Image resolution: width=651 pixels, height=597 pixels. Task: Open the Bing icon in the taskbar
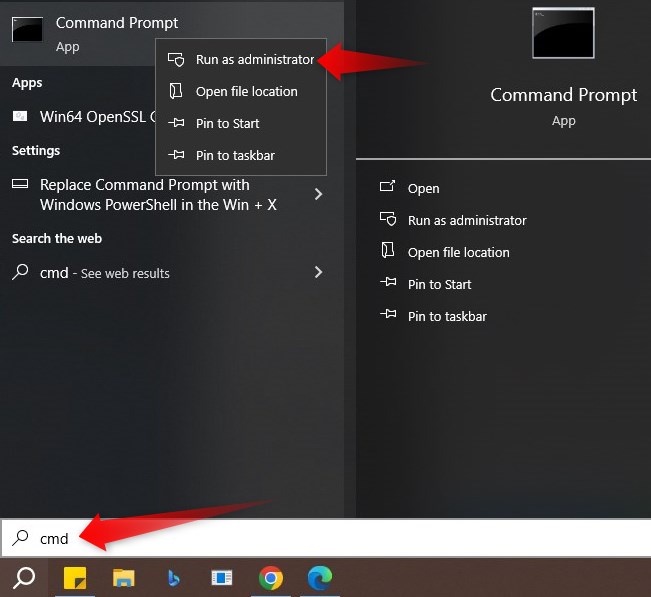173,578
